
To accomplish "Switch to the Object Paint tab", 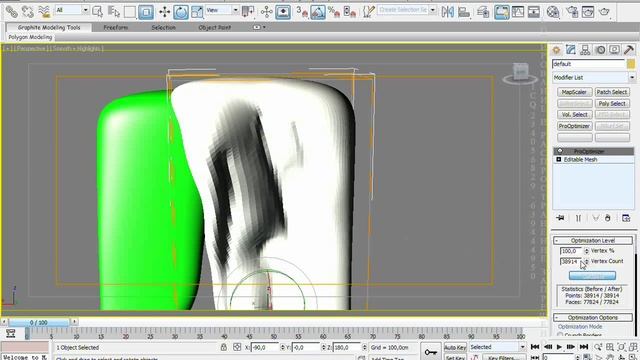I will click(214, 27).
